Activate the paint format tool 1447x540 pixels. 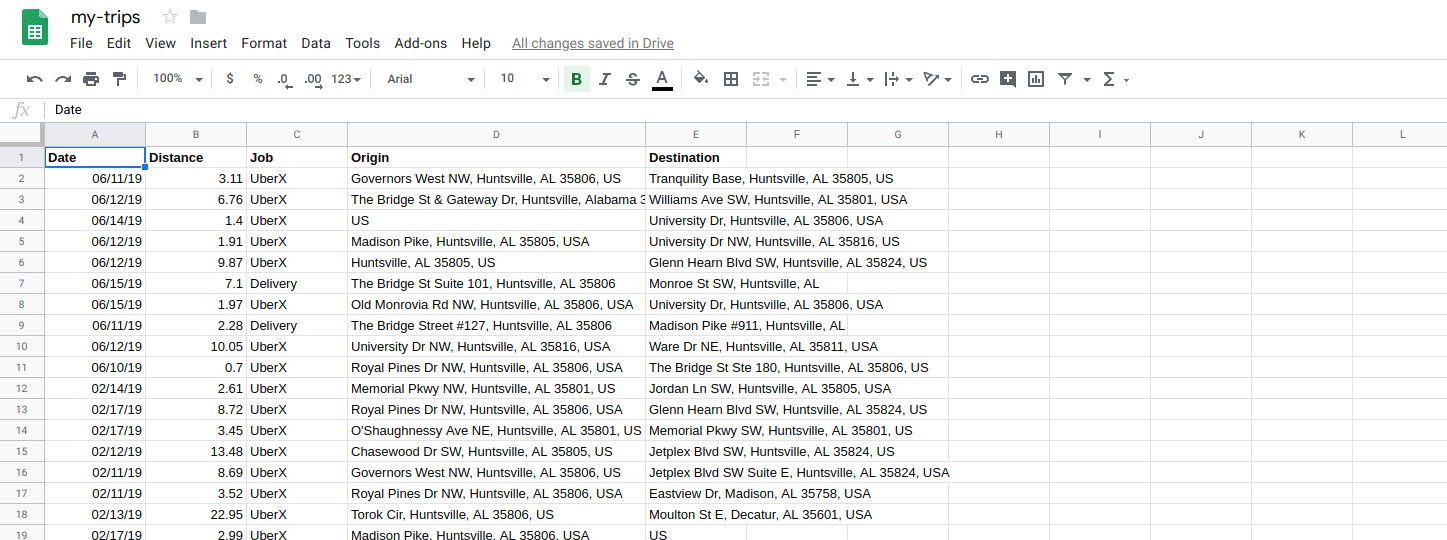[119, 79]
